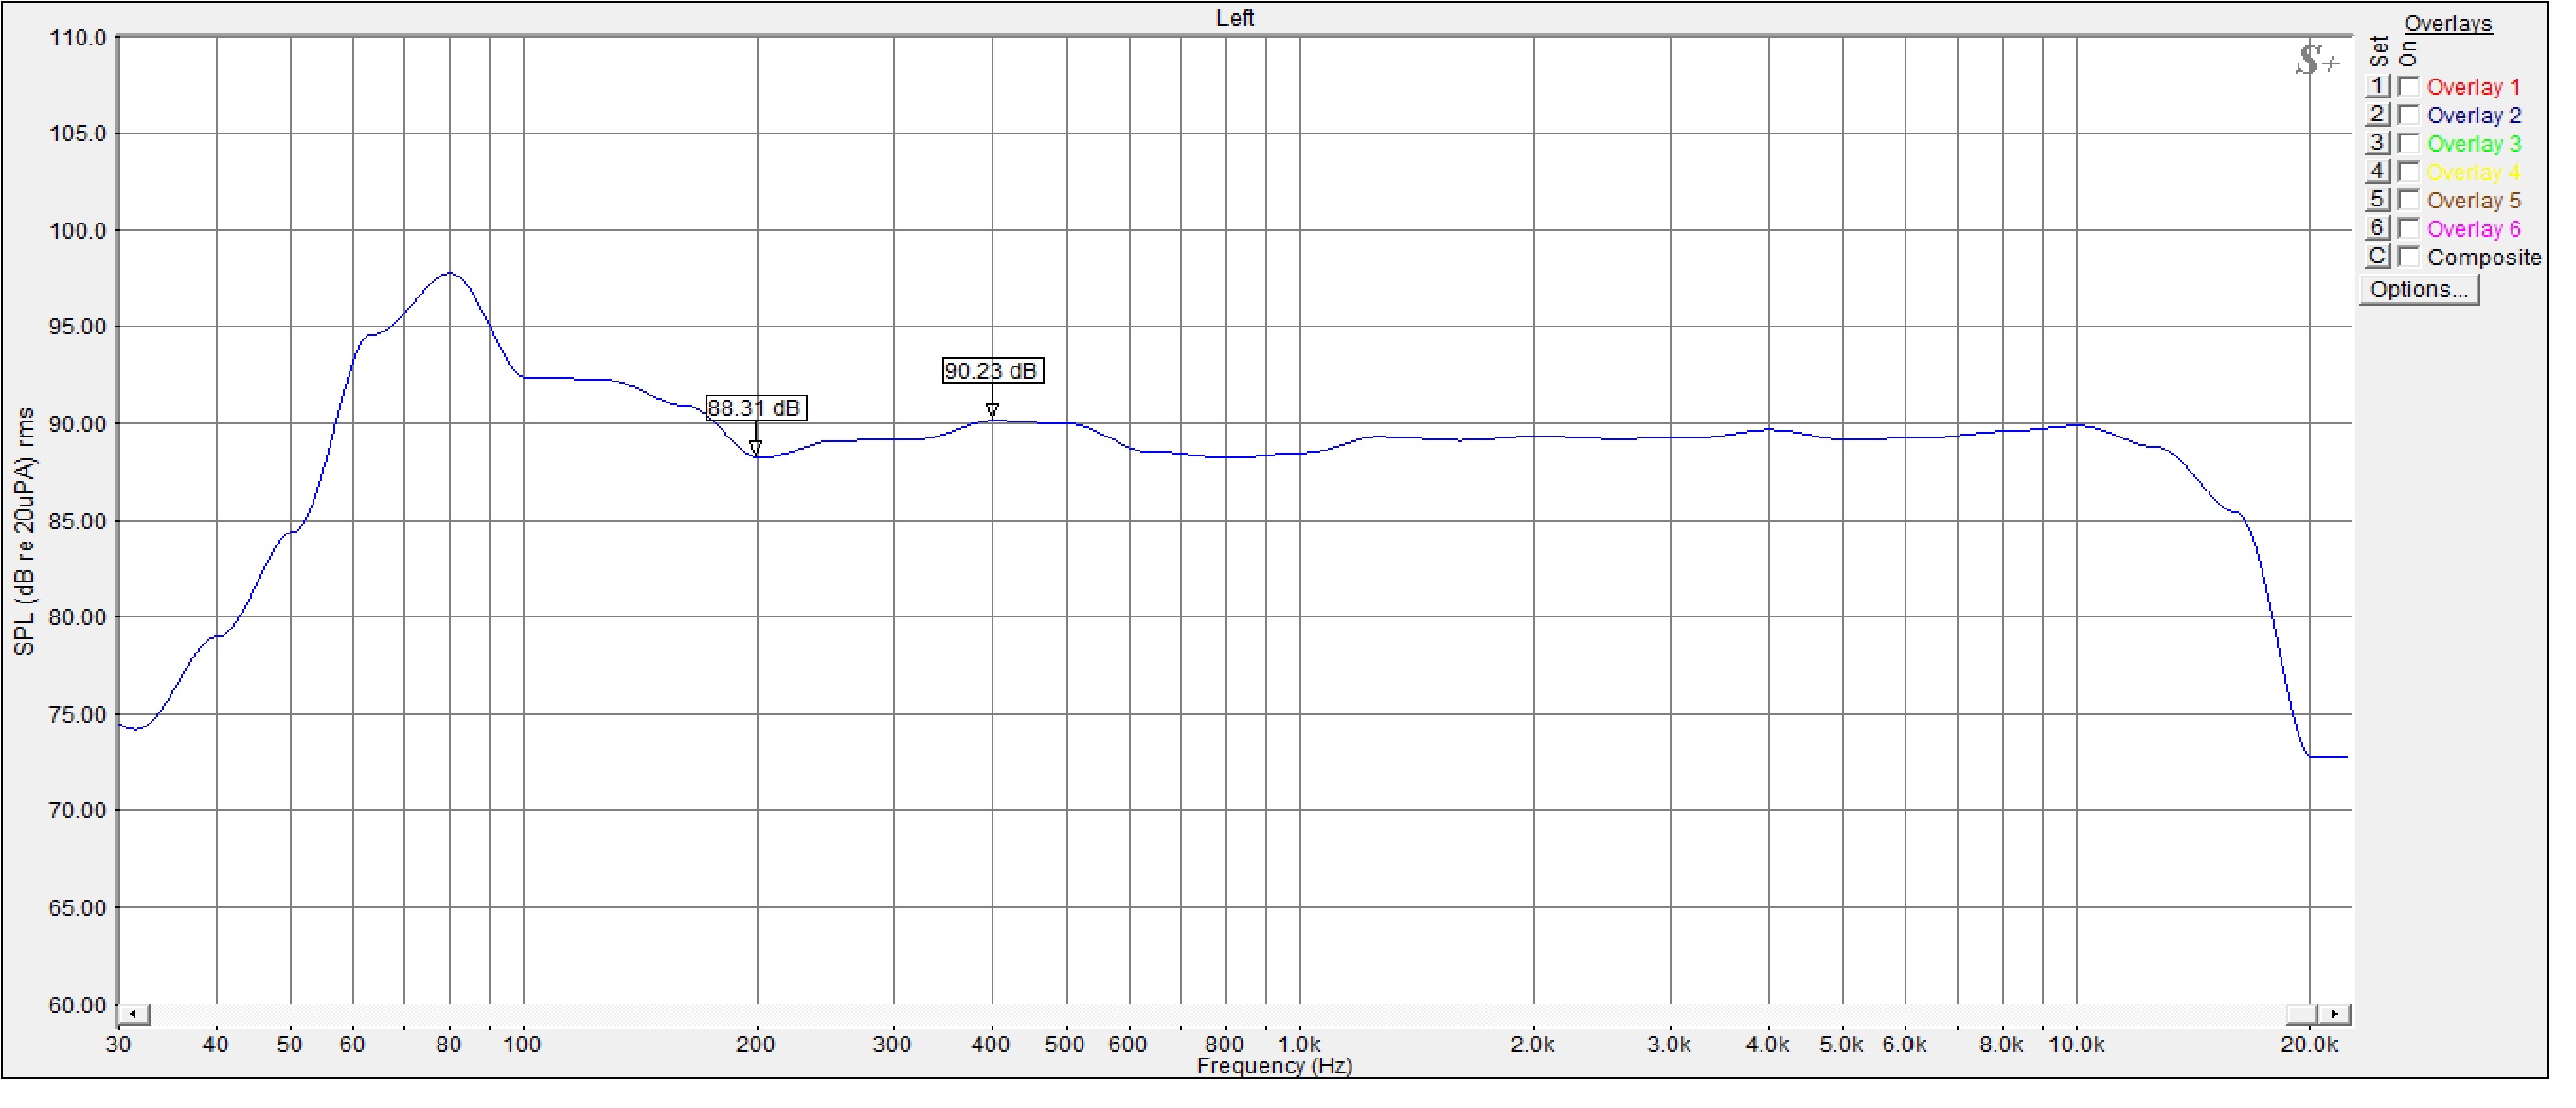Click the Set 6 overlay button
Viewport: 2576px width, 1108px height.
(2377, 229)
